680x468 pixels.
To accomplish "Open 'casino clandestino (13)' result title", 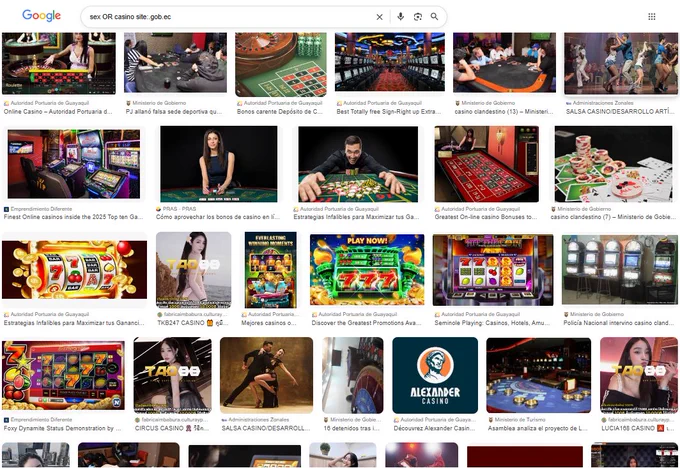I will (x=504, y=112).
